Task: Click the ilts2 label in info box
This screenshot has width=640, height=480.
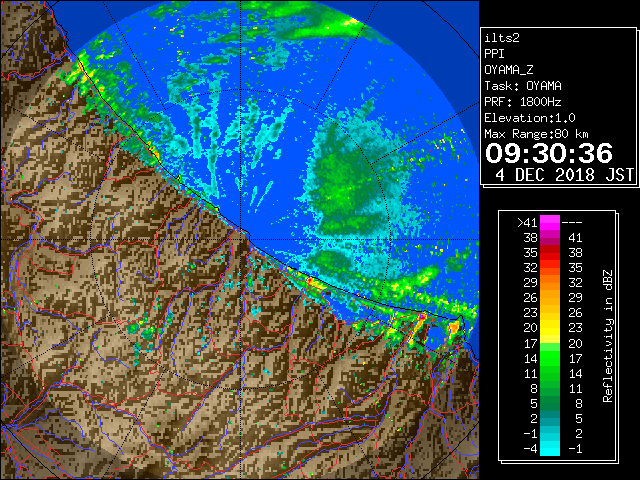Action: click(x=502, y=38)
